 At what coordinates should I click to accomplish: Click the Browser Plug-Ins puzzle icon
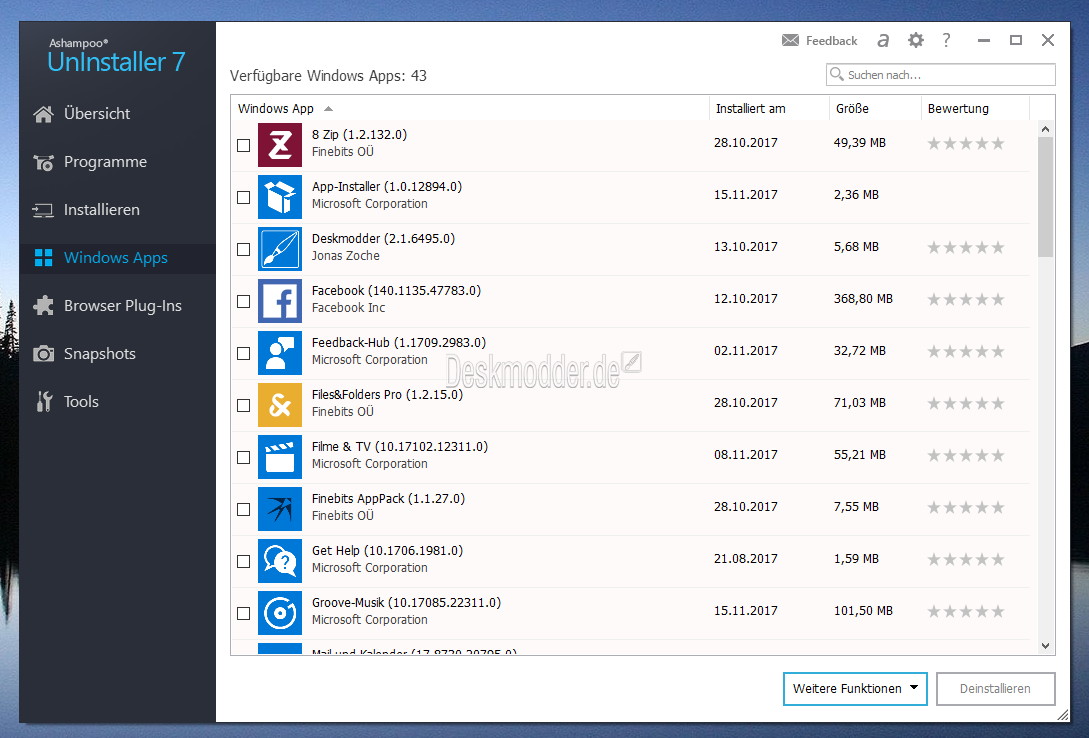[x=43, y=305]
